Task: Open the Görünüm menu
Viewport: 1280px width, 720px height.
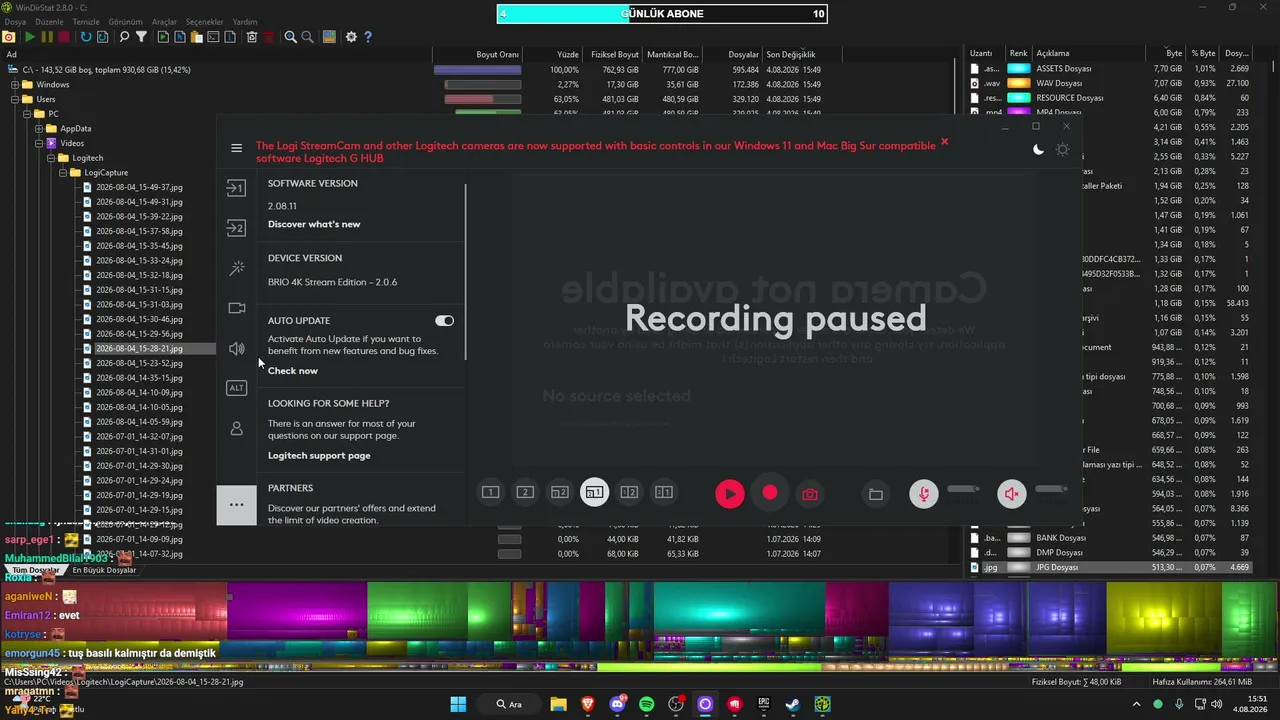Action: pyautogui.click(x=125, y=21)
